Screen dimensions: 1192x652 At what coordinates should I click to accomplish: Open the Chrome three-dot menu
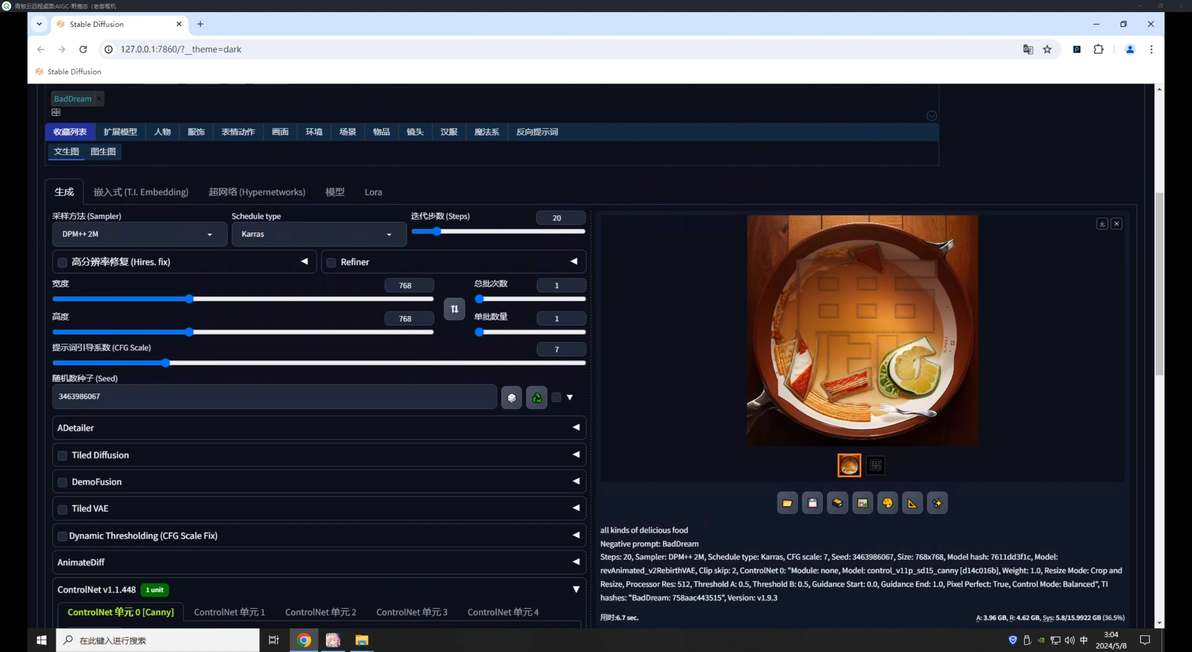(1151, 49)
